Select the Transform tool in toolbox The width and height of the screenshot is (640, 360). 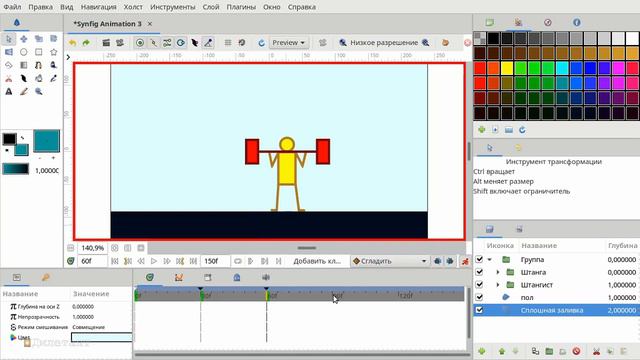coord(9,39)
